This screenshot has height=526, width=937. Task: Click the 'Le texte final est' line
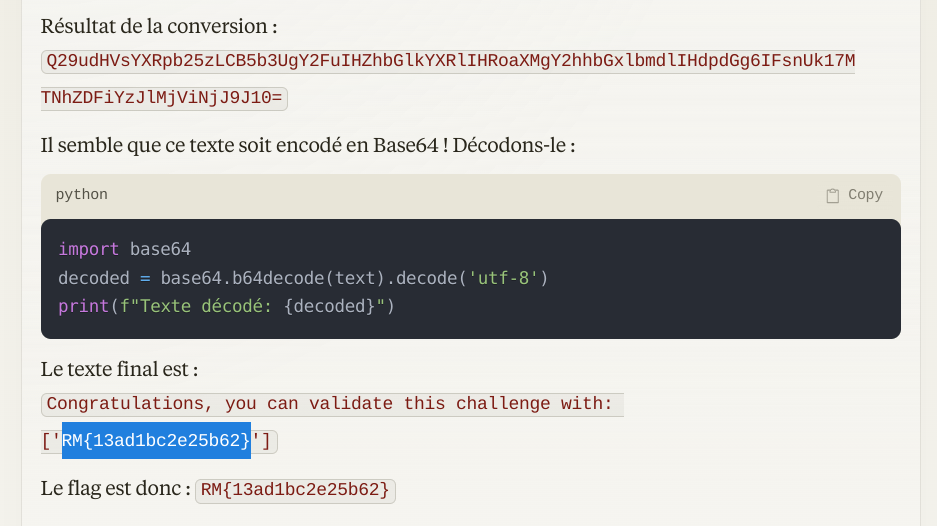pyautogui.click(x=119, y=369)
